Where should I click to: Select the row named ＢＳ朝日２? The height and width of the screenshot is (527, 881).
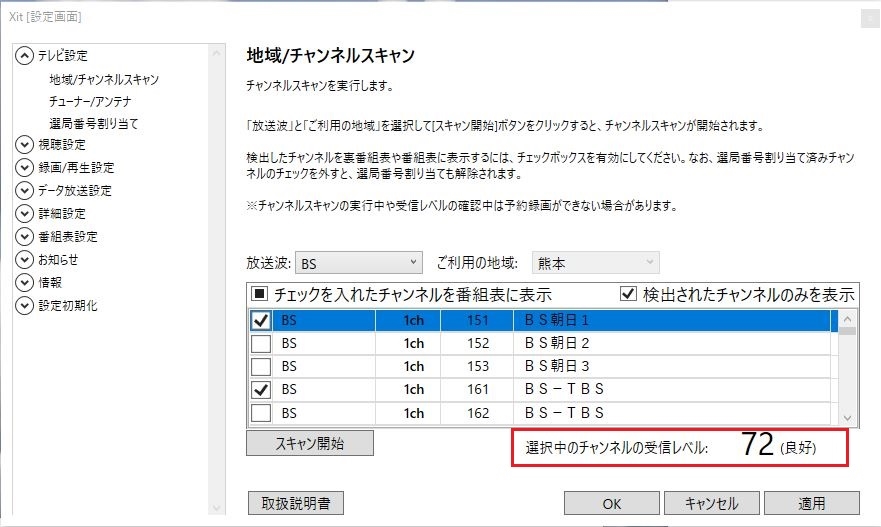(x=539, y=343)
